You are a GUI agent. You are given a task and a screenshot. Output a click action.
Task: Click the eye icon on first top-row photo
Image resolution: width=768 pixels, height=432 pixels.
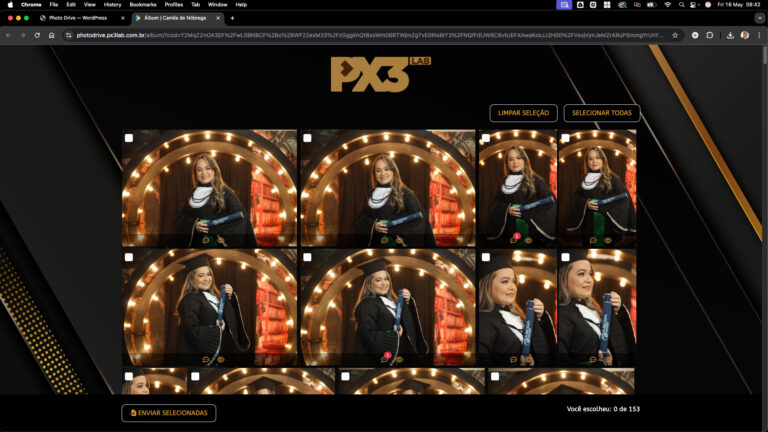click(x=221, y=240)
